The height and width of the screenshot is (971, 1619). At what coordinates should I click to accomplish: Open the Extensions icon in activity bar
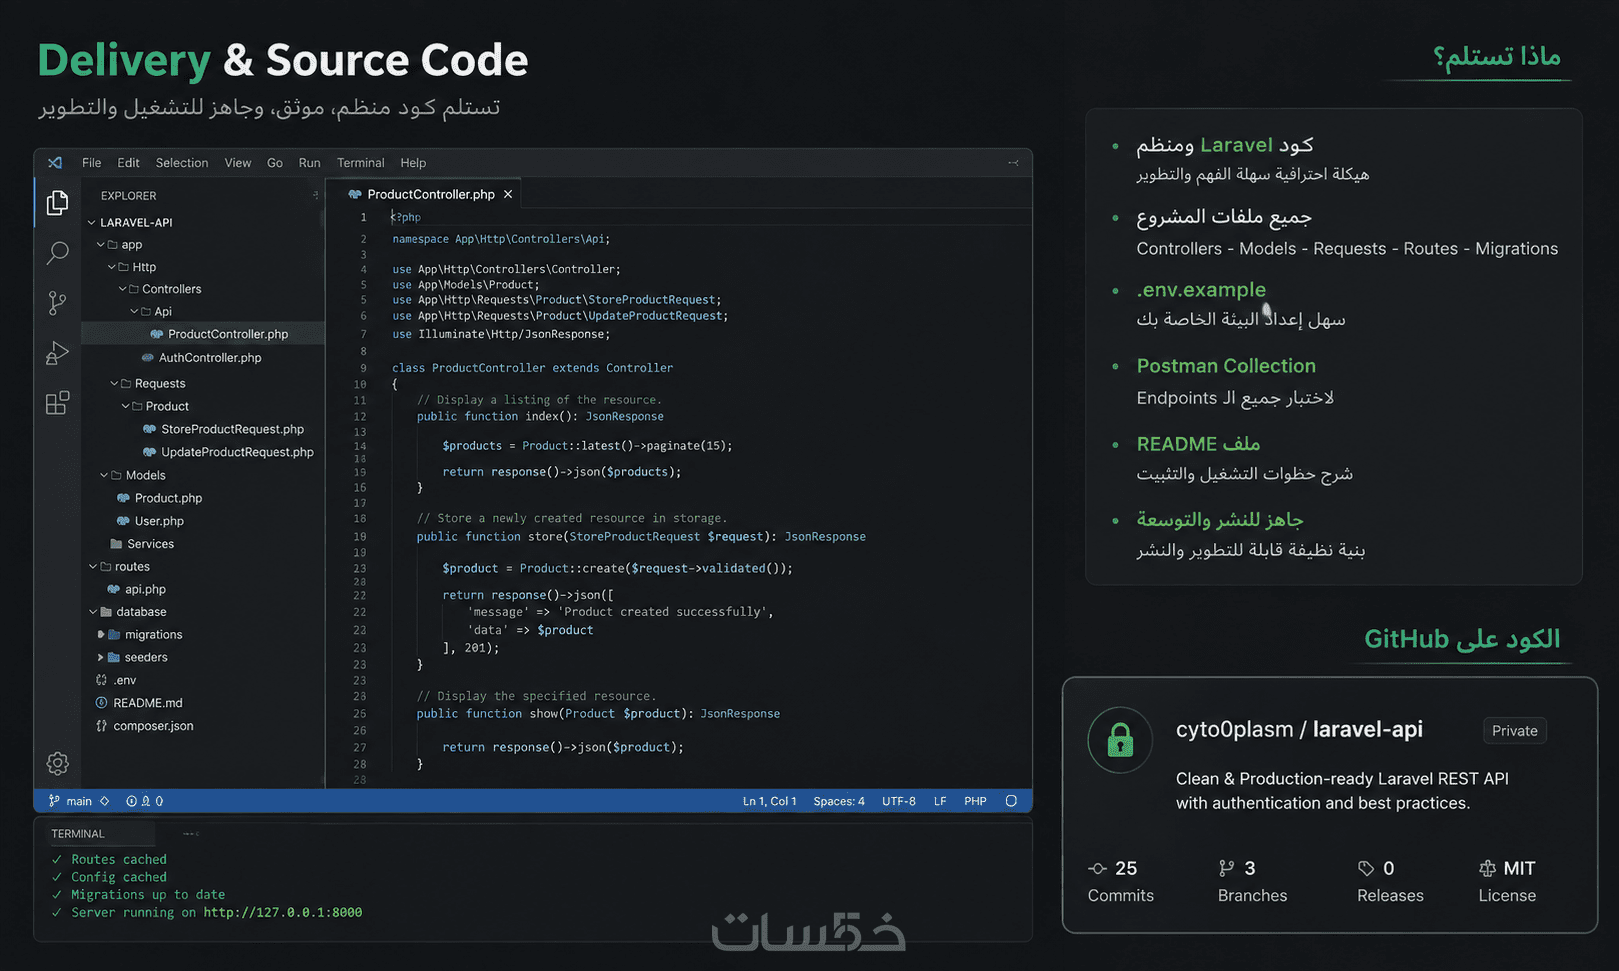click(57, 403)
